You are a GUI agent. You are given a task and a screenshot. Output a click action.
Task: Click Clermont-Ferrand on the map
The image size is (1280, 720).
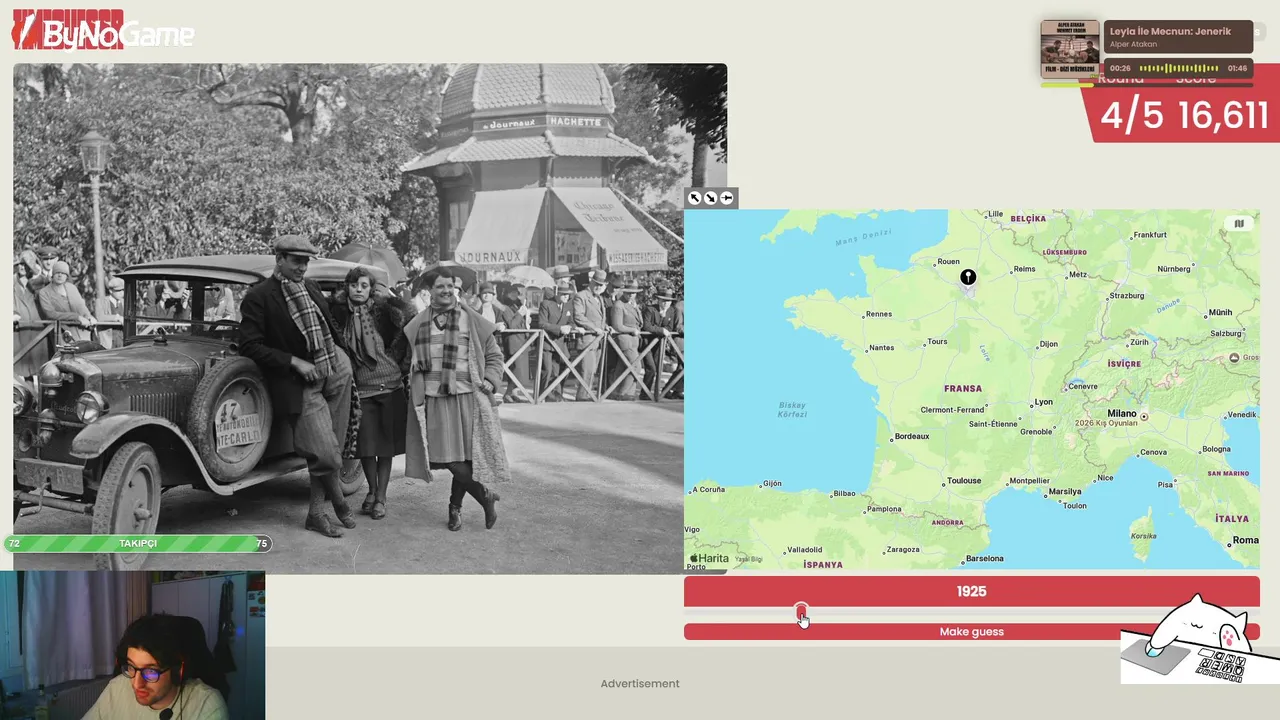(x=952, y=410)
